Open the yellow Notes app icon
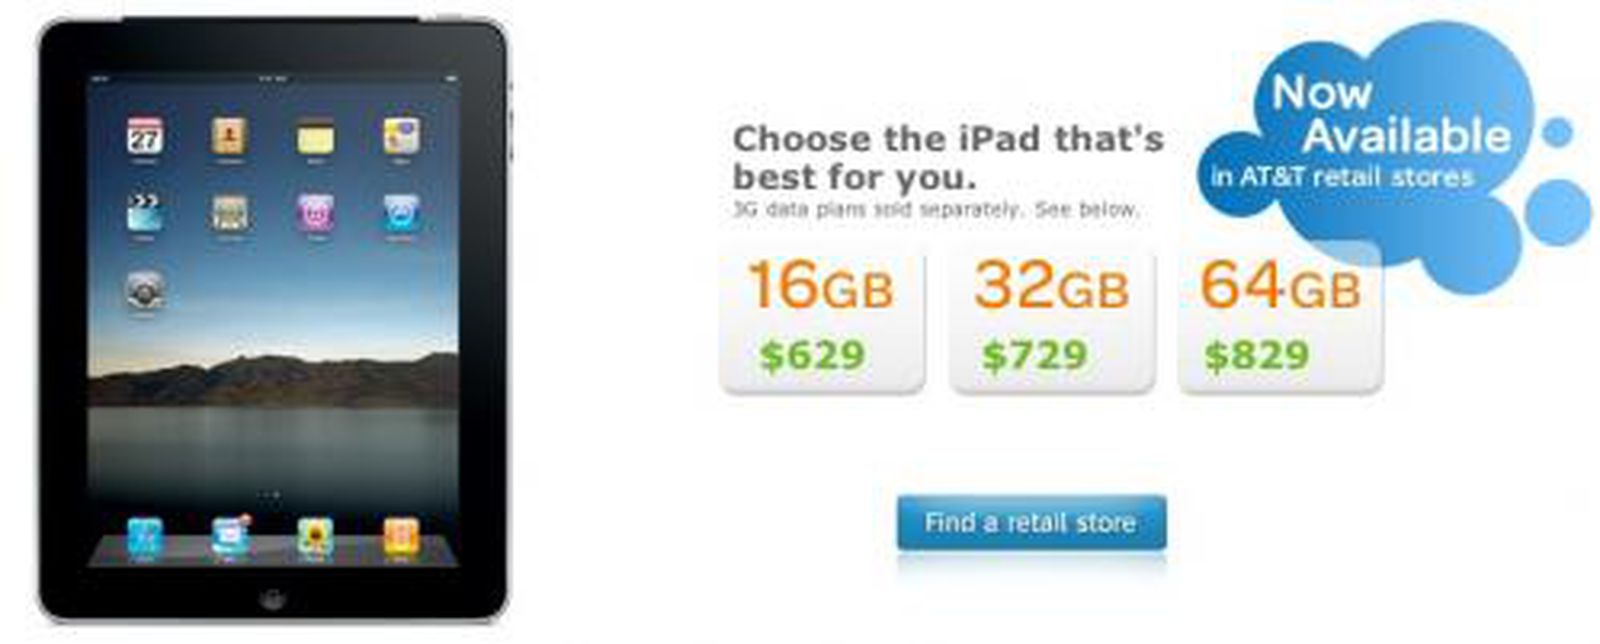The width and height of the screenshot is (1600, 644). (x=316, y=137)
